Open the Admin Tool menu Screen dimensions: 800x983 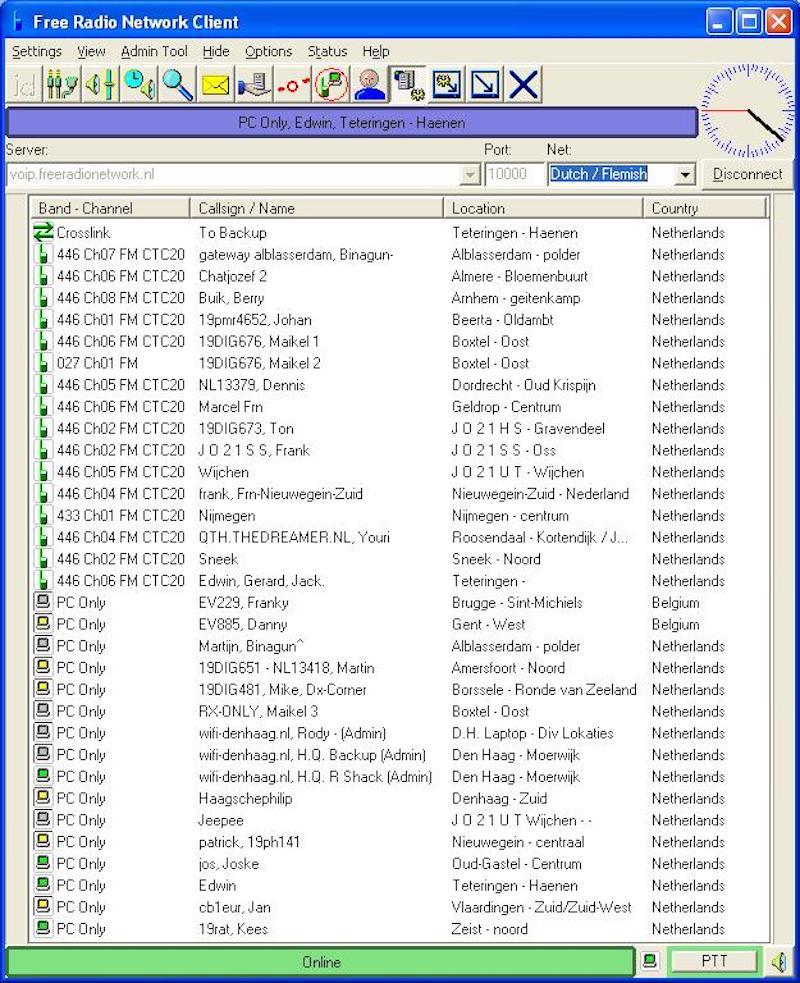pos(154,51)
